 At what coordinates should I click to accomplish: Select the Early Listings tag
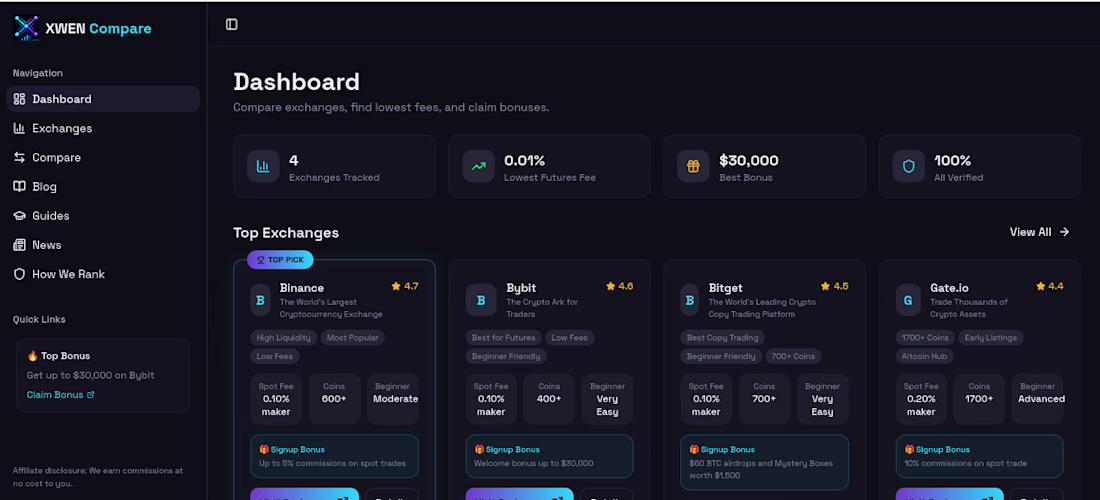pyautogui.click(x=991, y=337)
